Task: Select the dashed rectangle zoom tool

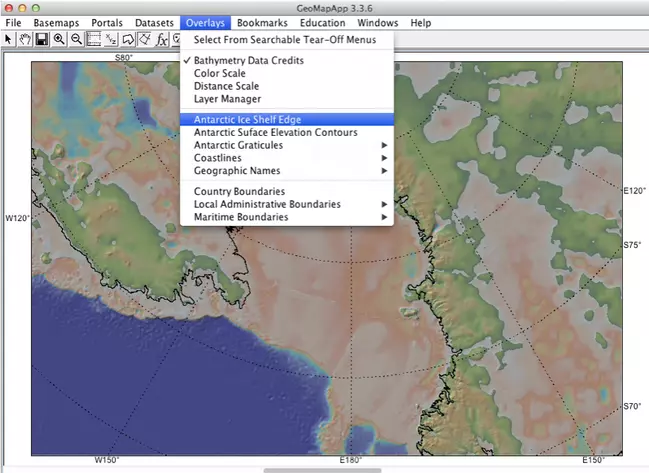Action: [x=94, y=39]
